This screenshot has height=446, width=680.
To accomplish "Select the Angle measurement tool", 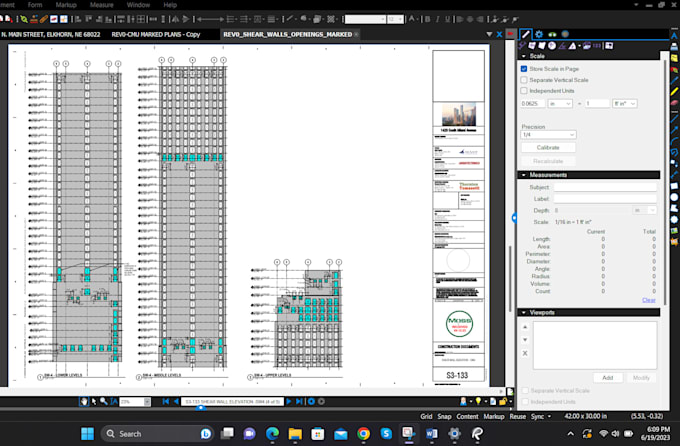I will click(x=562, y=46).
